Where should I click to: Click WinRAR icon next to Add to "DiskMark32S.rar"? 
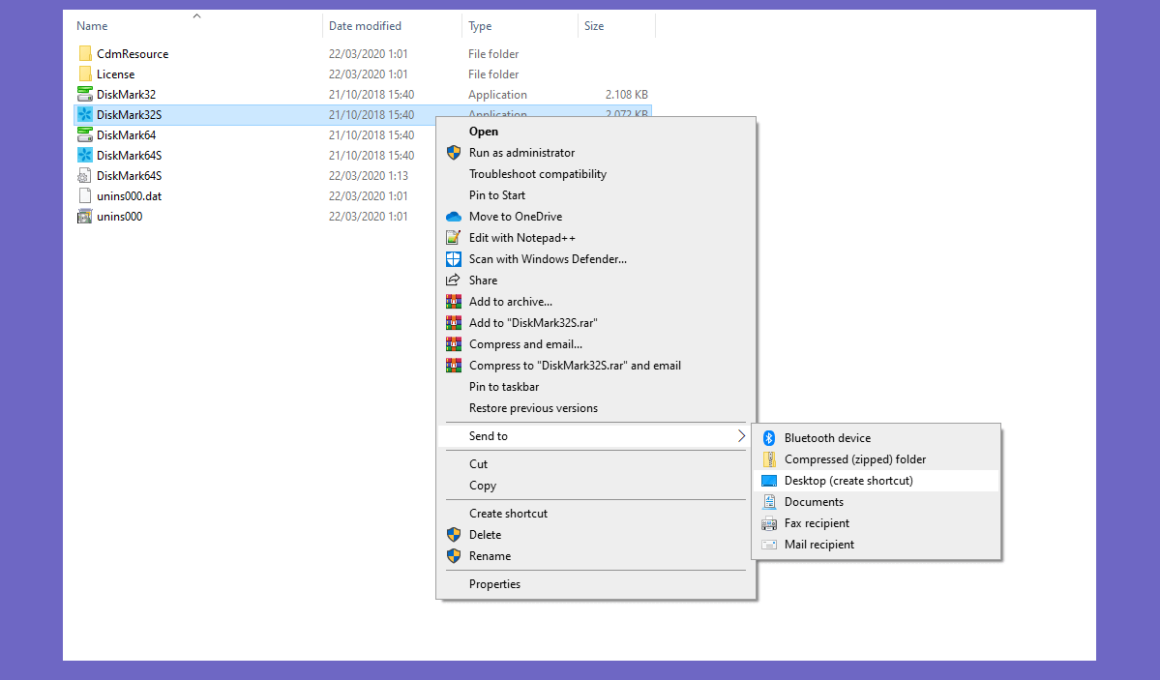(453, 323)
